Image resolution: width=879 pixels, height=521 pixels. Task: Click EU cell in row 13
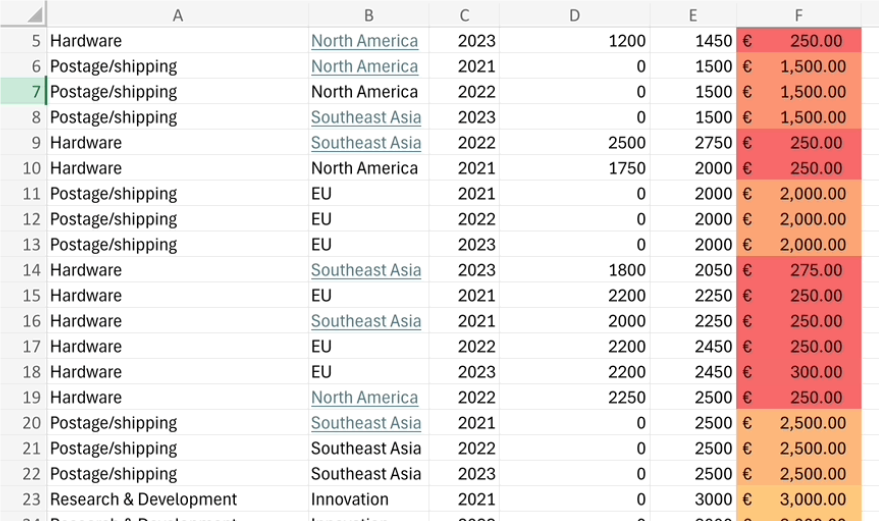click(368, 245)
